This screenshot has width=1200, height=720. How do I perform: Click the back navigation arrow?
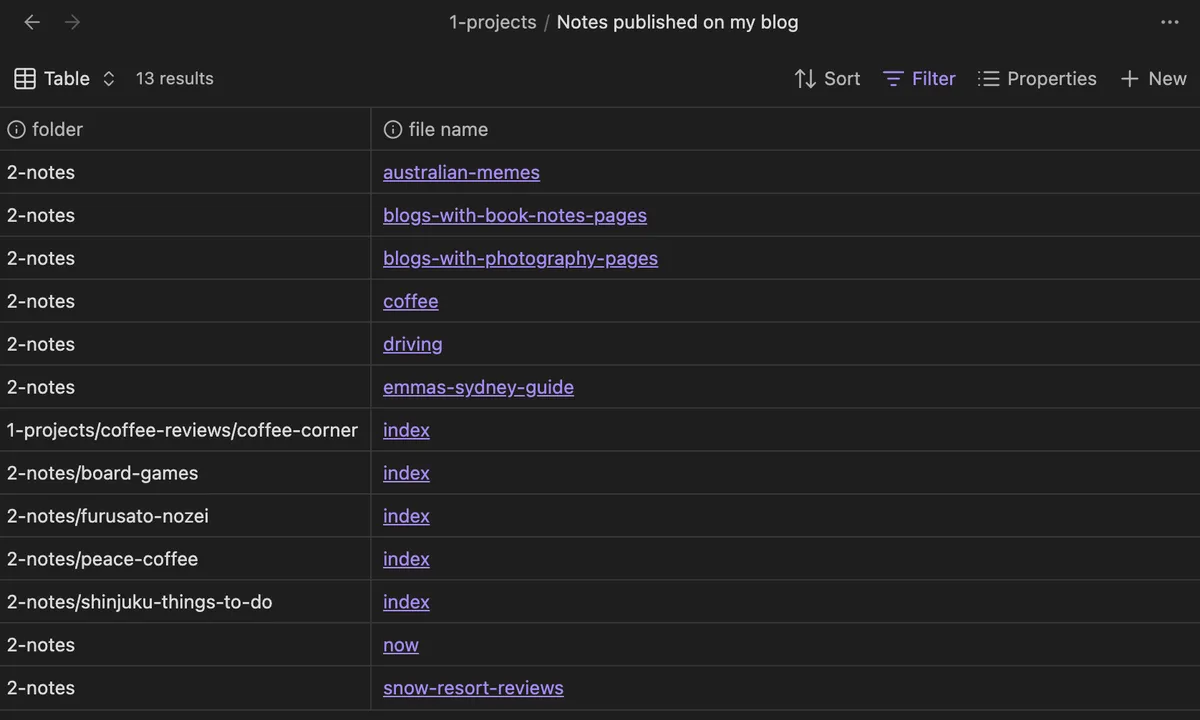click(x=32, y=22)
